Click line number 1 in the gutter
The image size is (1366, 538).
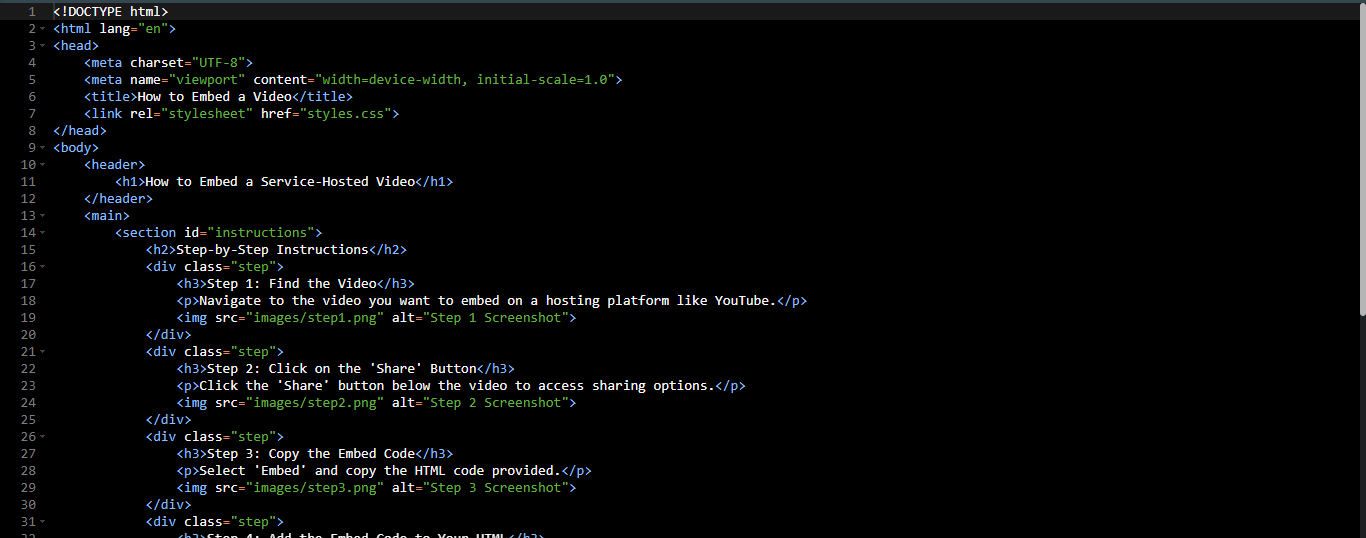coord(32,12)
